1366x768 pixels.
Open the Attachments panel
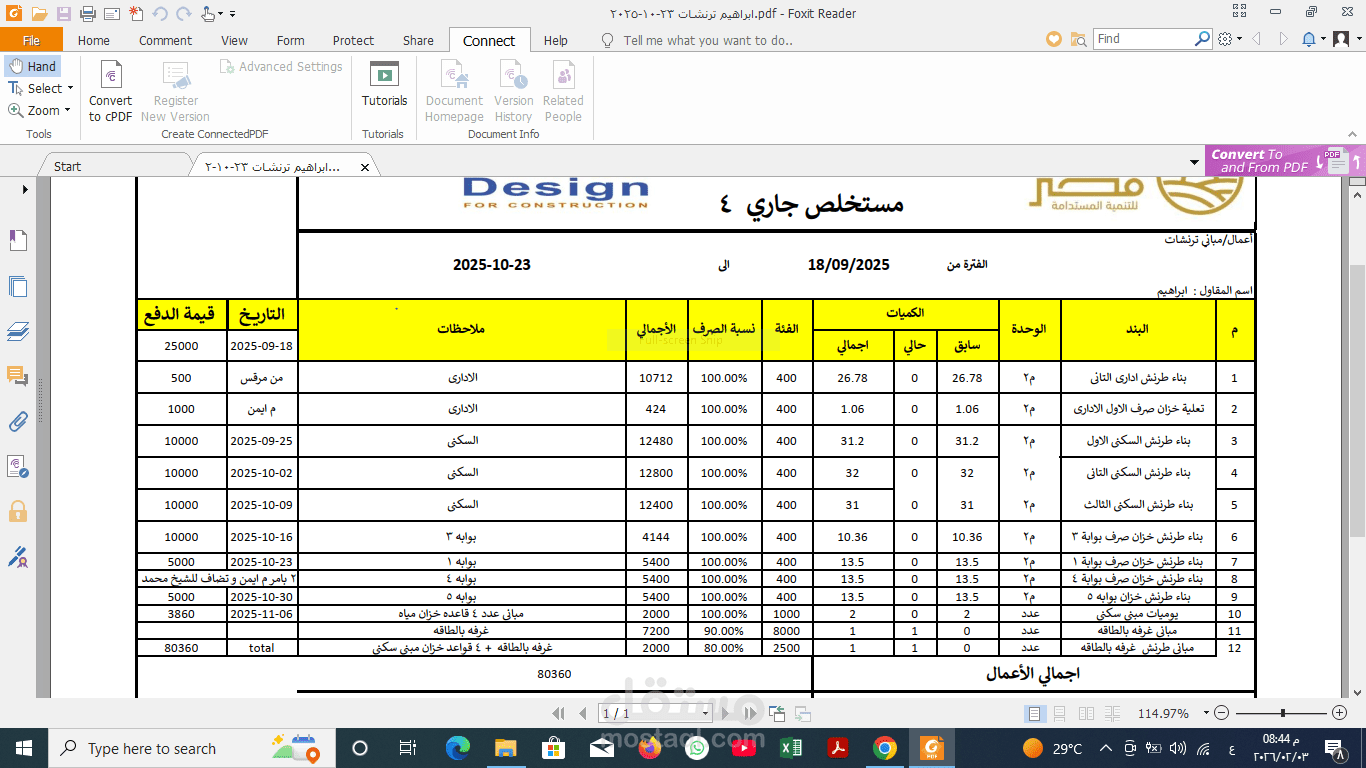[17, 422]
